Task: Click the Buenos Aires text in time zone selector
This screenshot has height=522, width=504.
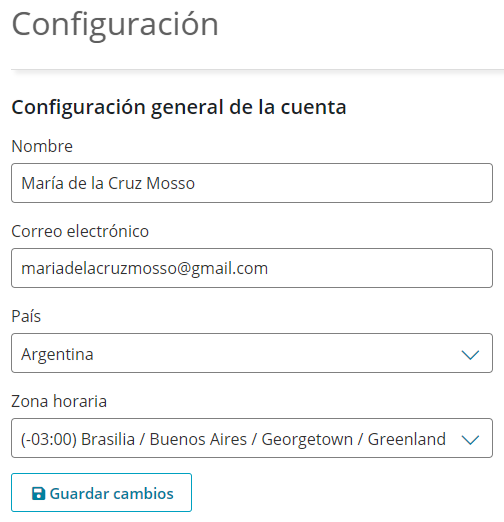Action: (198, 439)
